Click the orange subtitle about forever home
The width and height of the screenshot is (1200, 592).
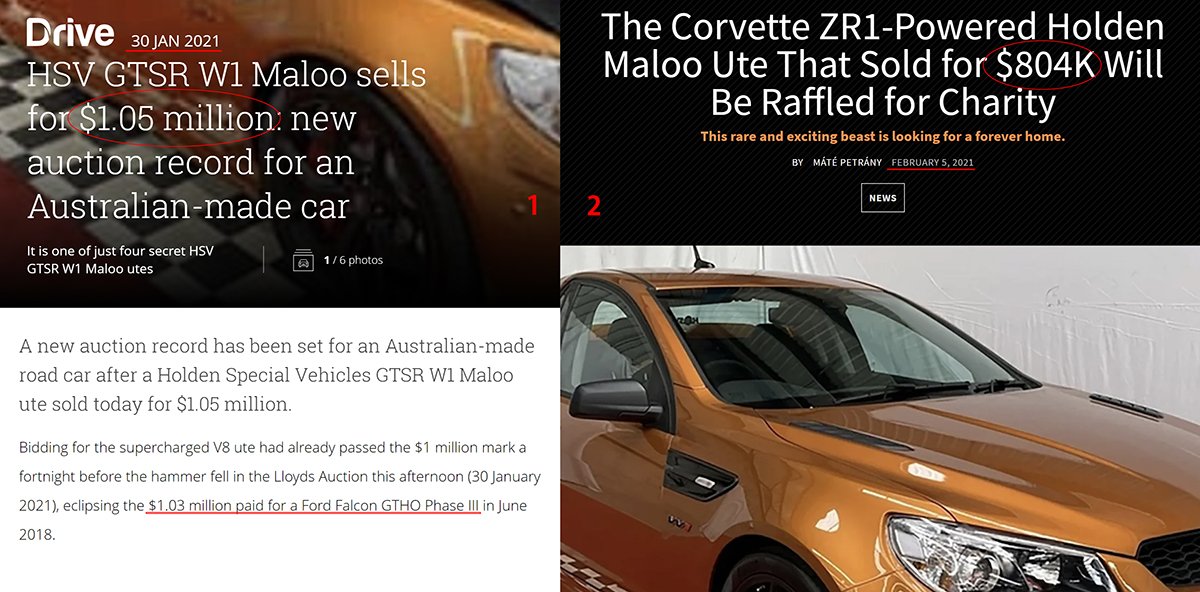click(x=883, y=136)
